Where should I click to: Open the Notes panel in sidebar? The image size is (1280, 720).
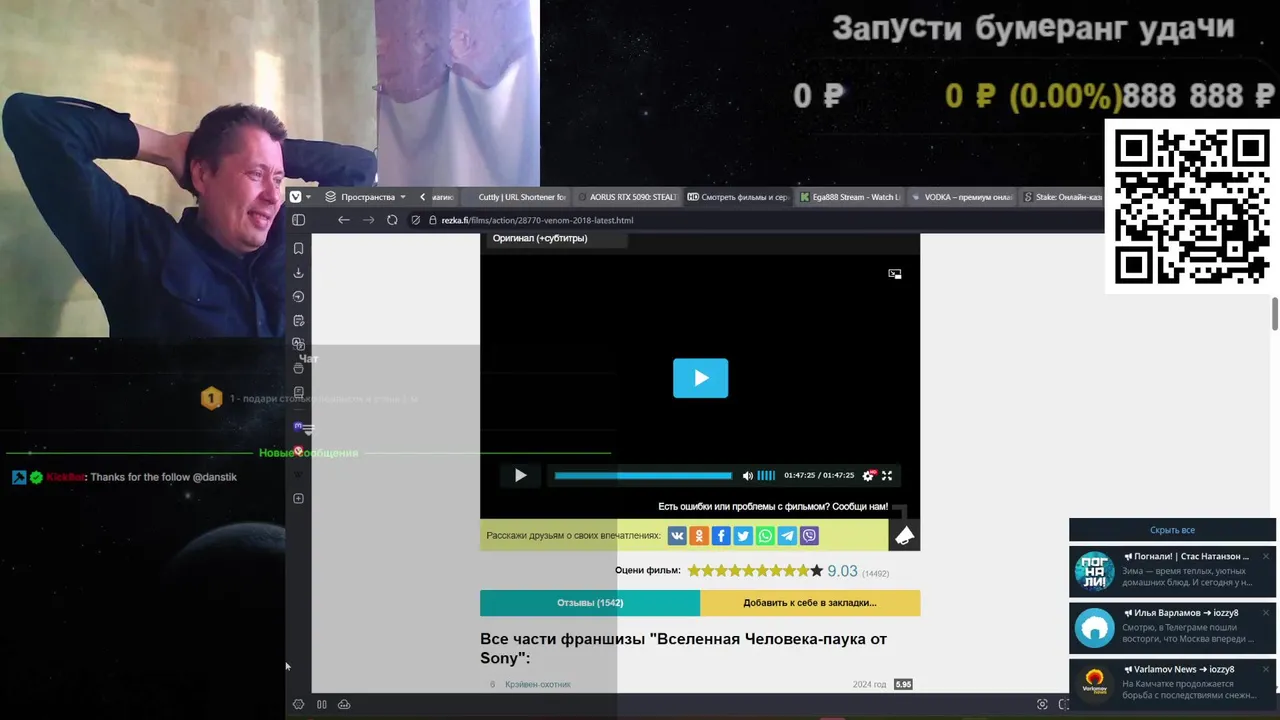(298, 320)
